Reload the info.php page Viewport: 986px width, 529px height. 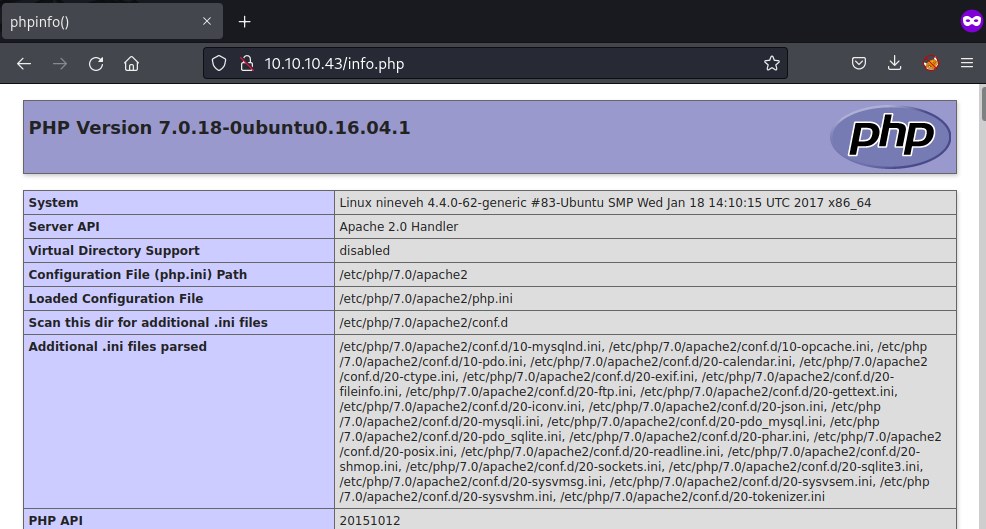pos(96,63)
